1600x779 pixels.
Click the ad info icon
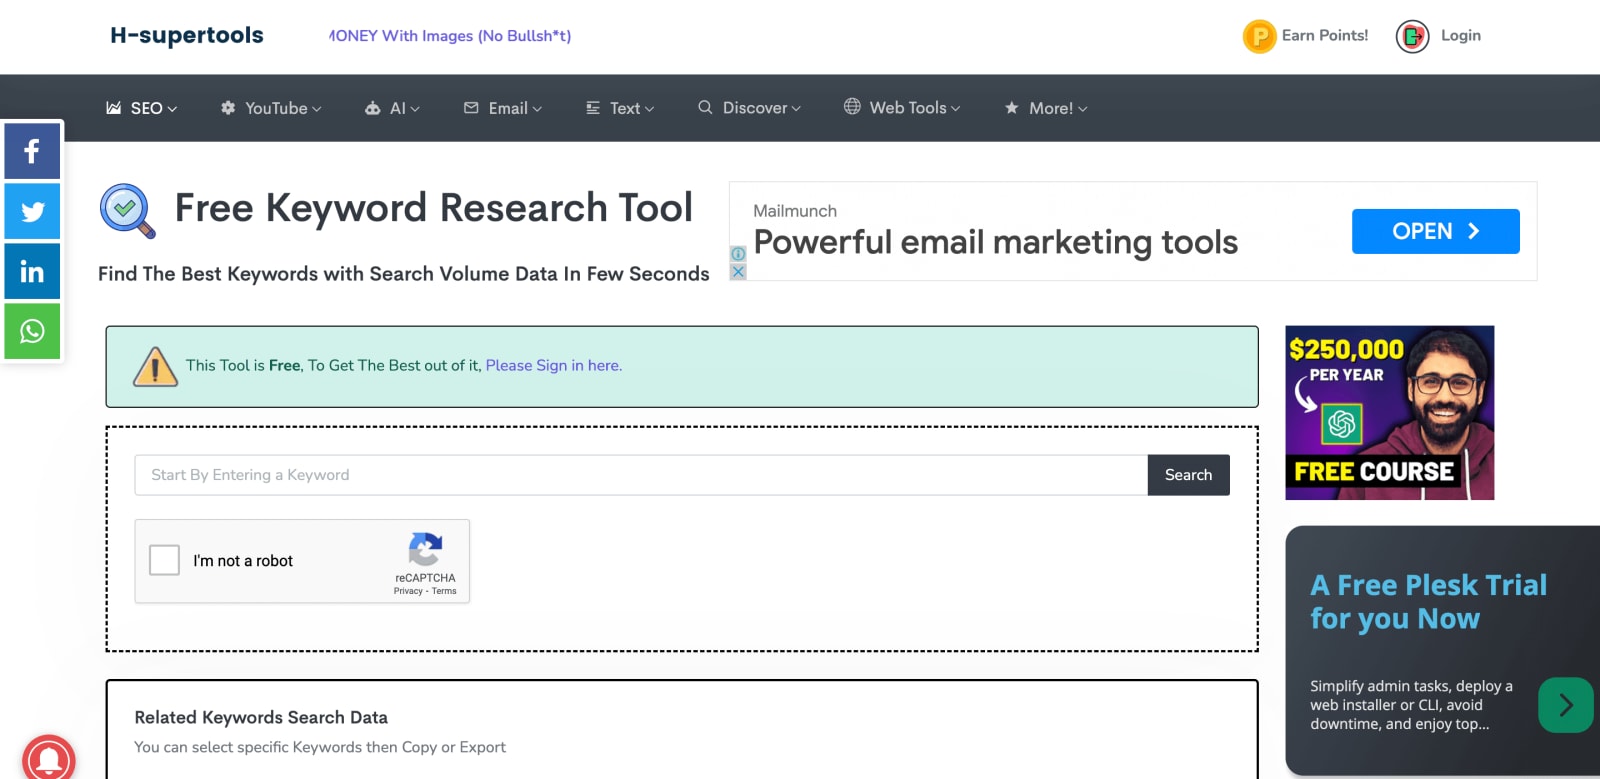pyautogui.click(x=738, y=254)
